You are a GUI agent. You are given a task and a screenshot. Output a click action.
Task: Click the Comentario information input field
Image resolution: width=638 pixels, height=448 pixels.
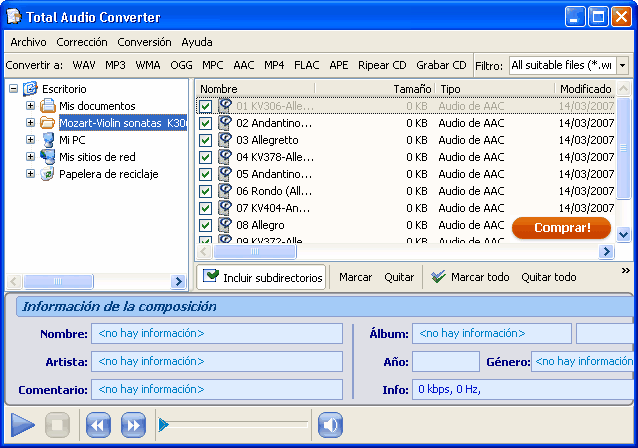217,389
